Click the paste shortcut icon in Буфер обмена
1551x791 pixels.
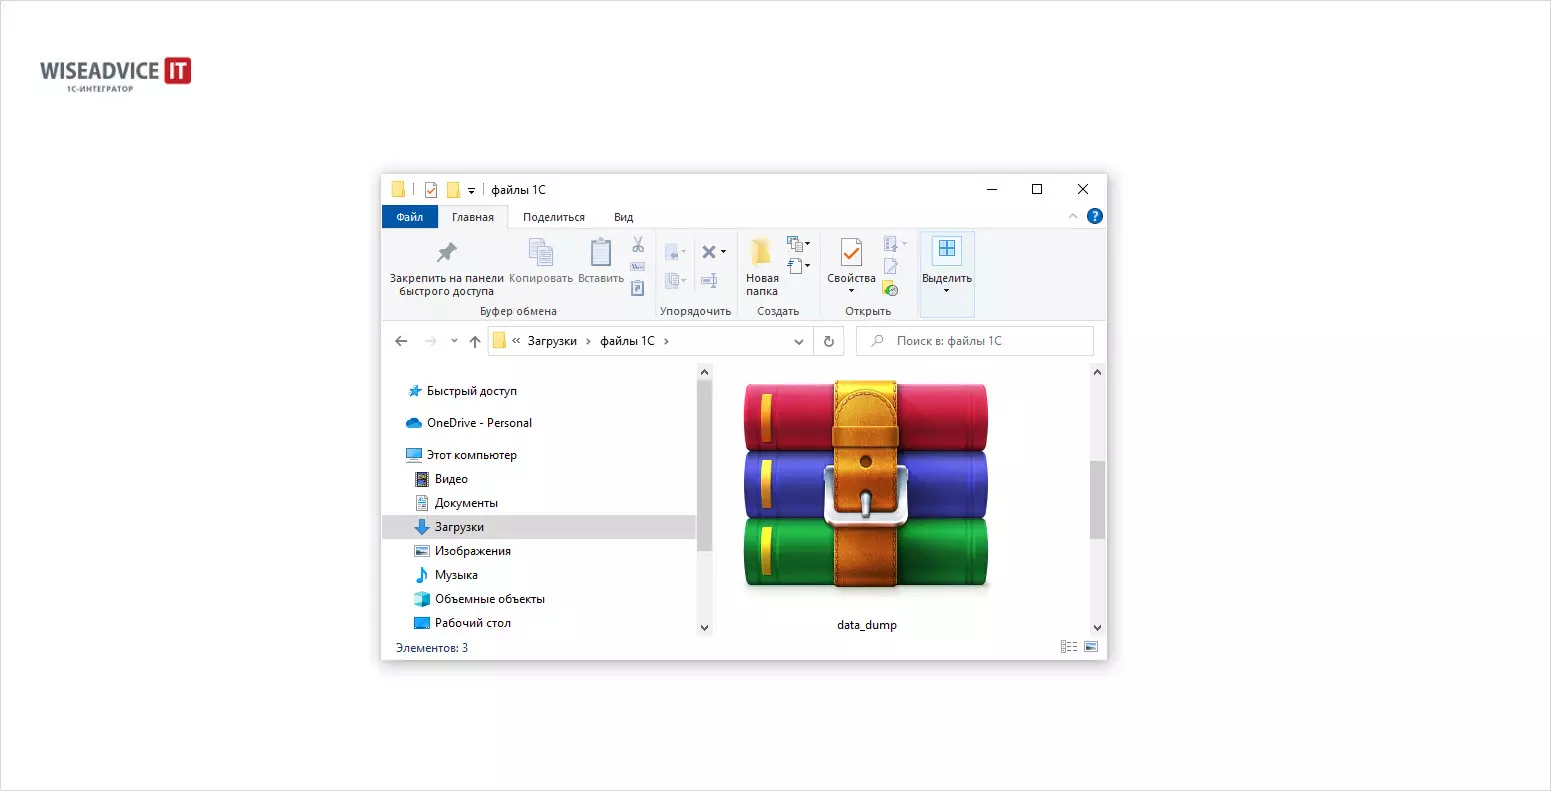click(x=638, y=288)
